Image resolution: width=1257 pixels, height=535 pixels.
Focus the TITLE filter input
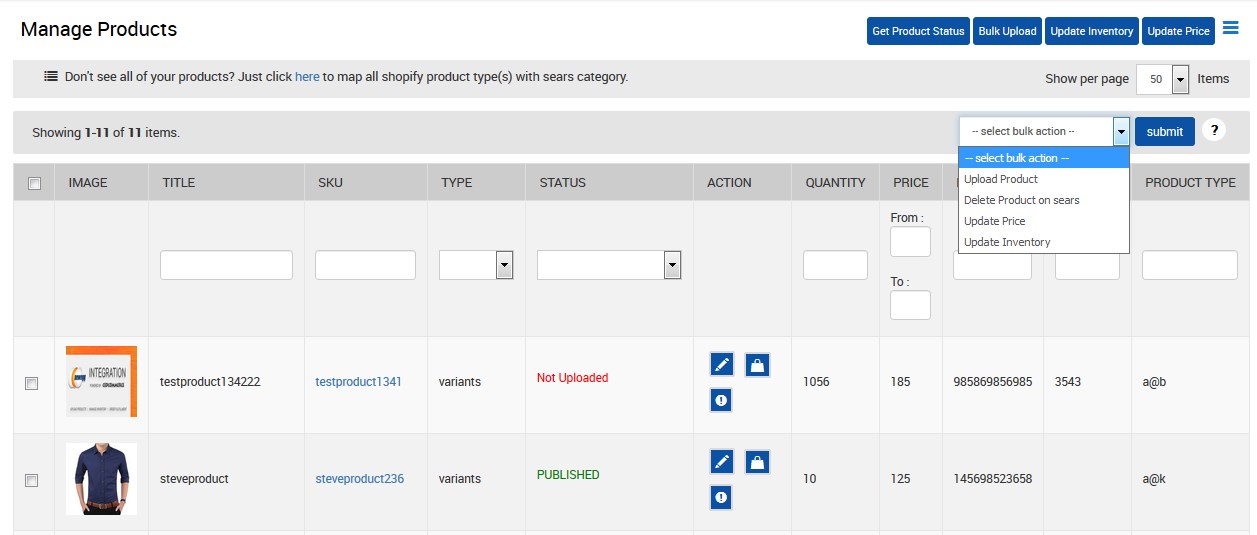coord(226,265)
